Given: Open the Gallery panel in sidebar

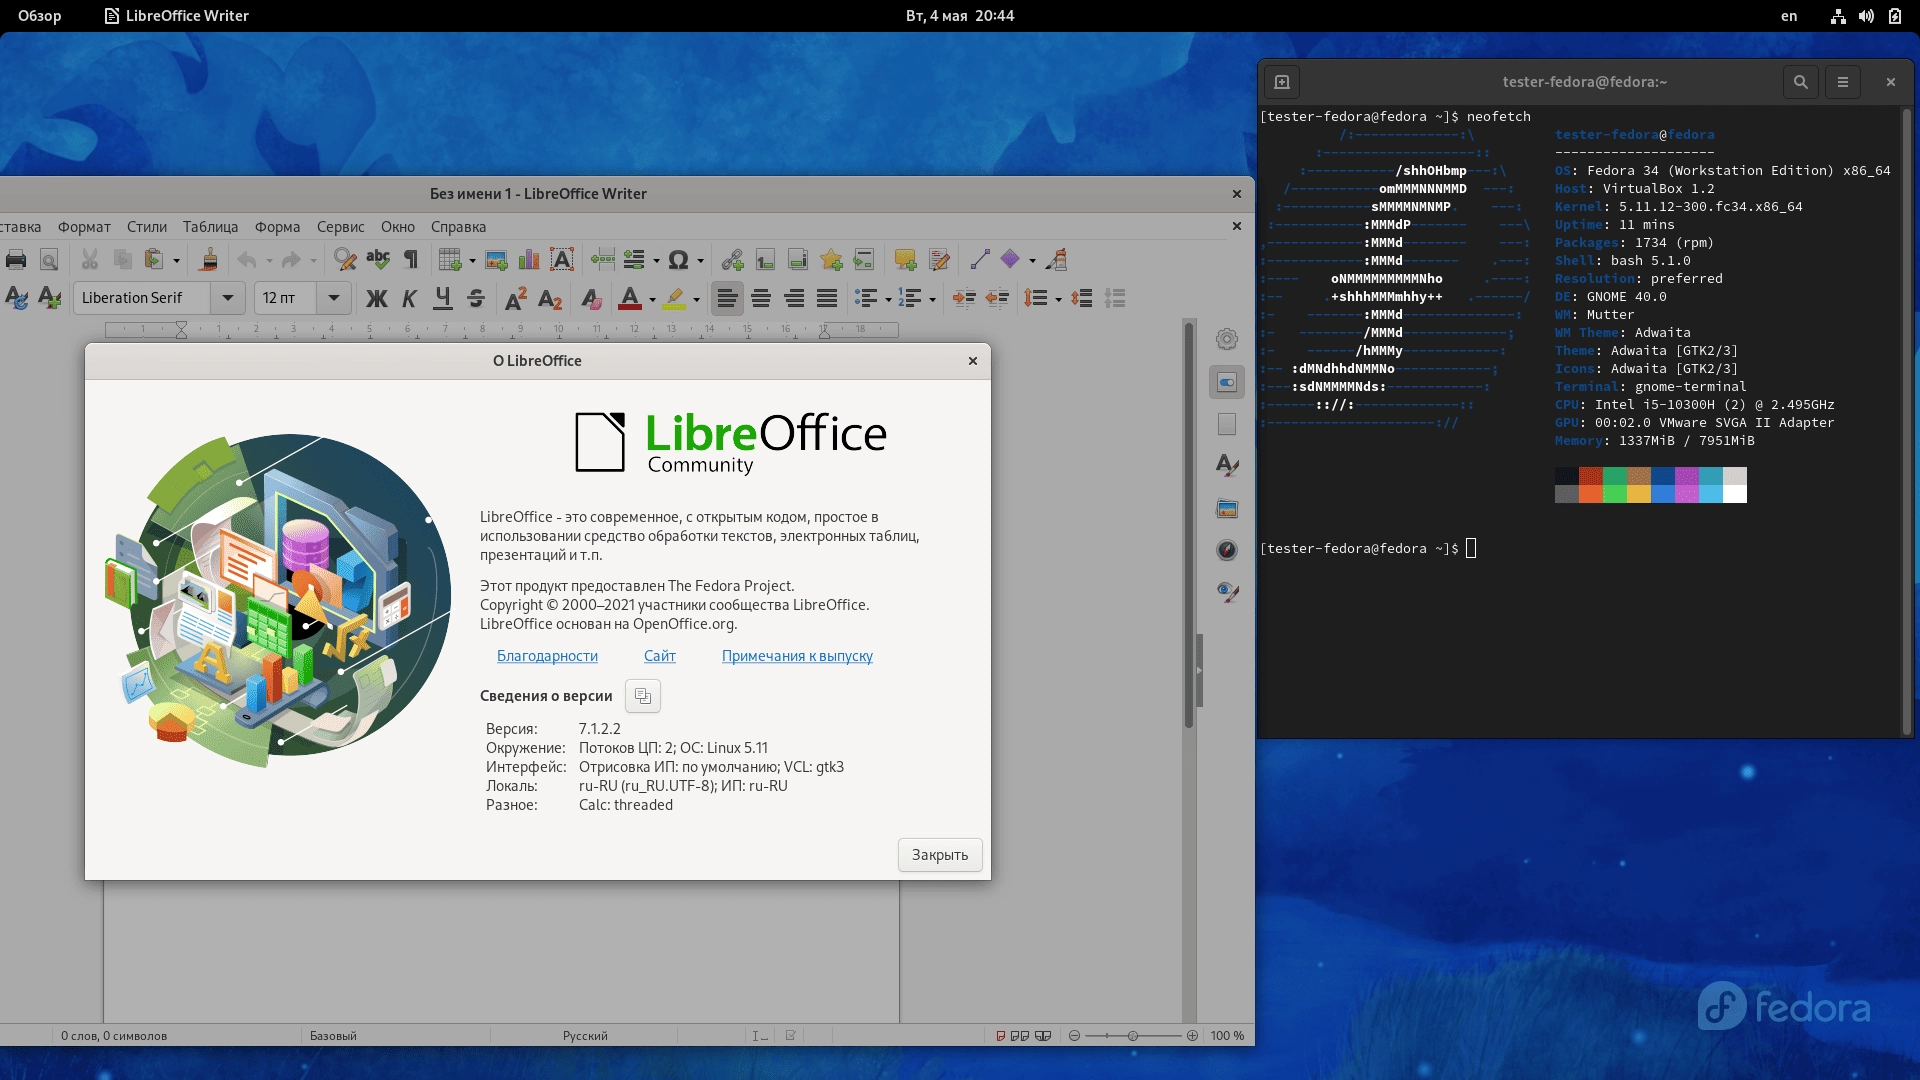Looking at the screenshot, I should click(1227, 509).
